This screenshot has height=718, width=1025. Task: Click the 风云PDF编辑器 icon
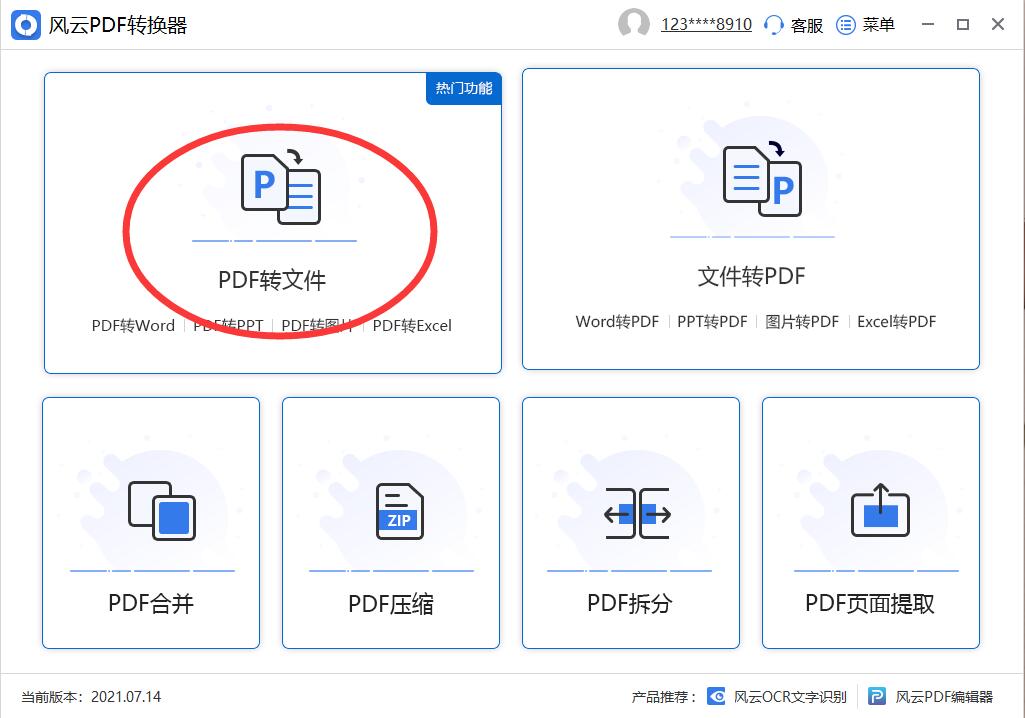pyautogui.click(x=877, y=696)
